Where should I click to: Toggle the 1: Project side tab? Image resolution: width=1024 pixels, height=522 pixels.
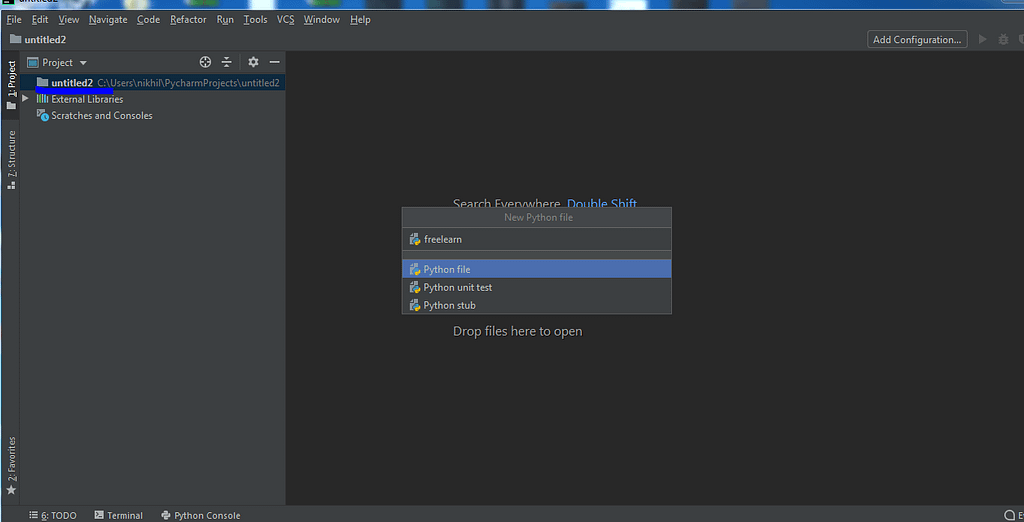tap(10, 86)
